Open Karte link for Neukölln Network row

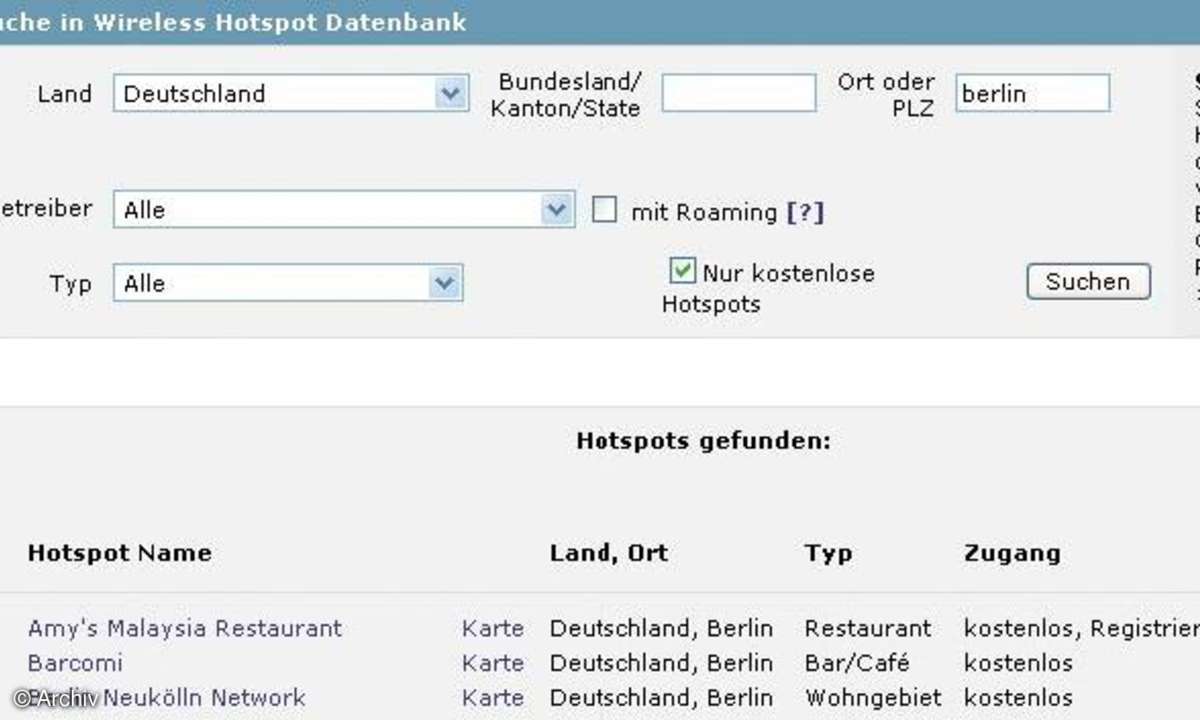493,697
